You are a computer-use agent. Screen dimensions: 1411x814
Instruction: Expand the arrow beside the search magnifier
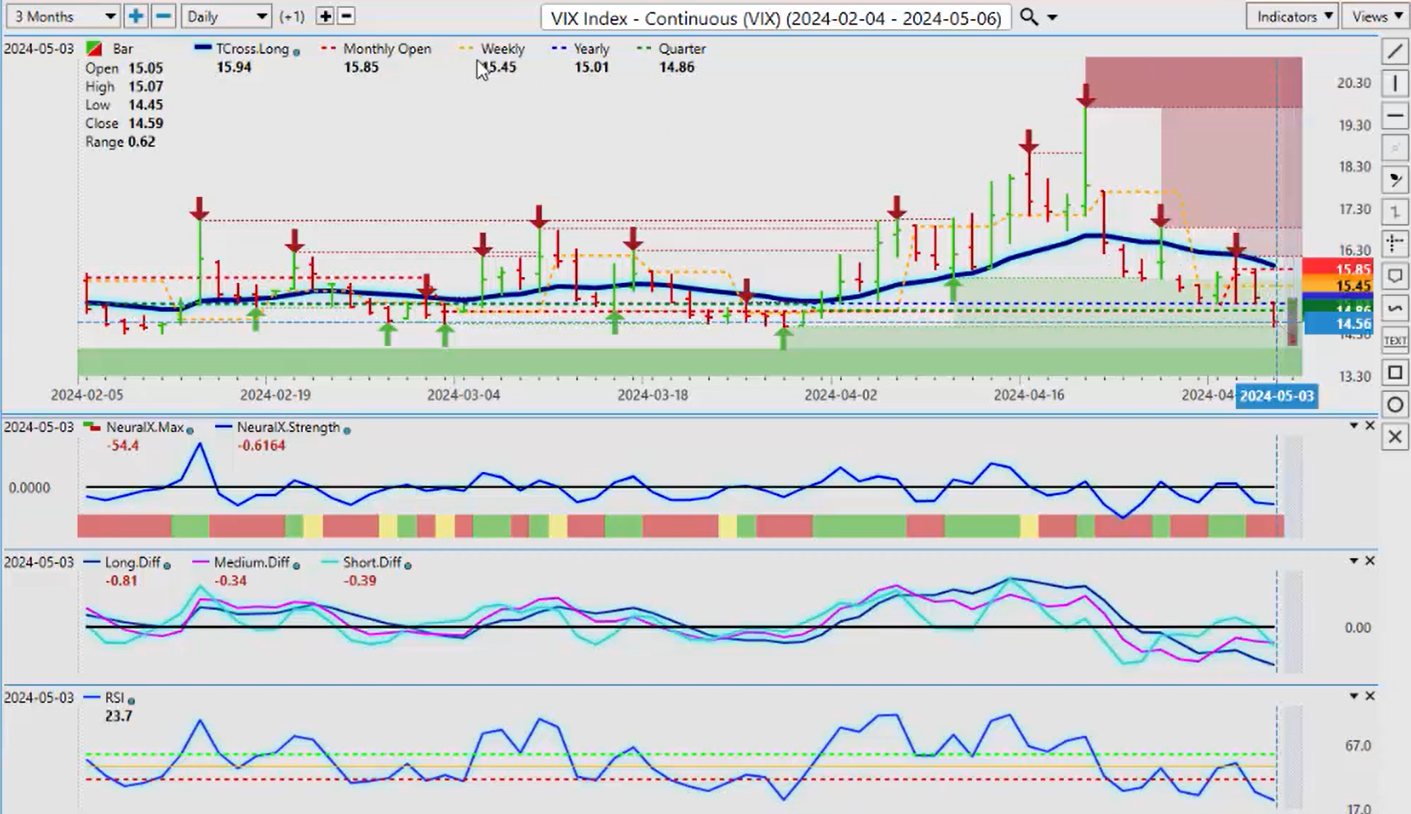tap(1051, 18)
